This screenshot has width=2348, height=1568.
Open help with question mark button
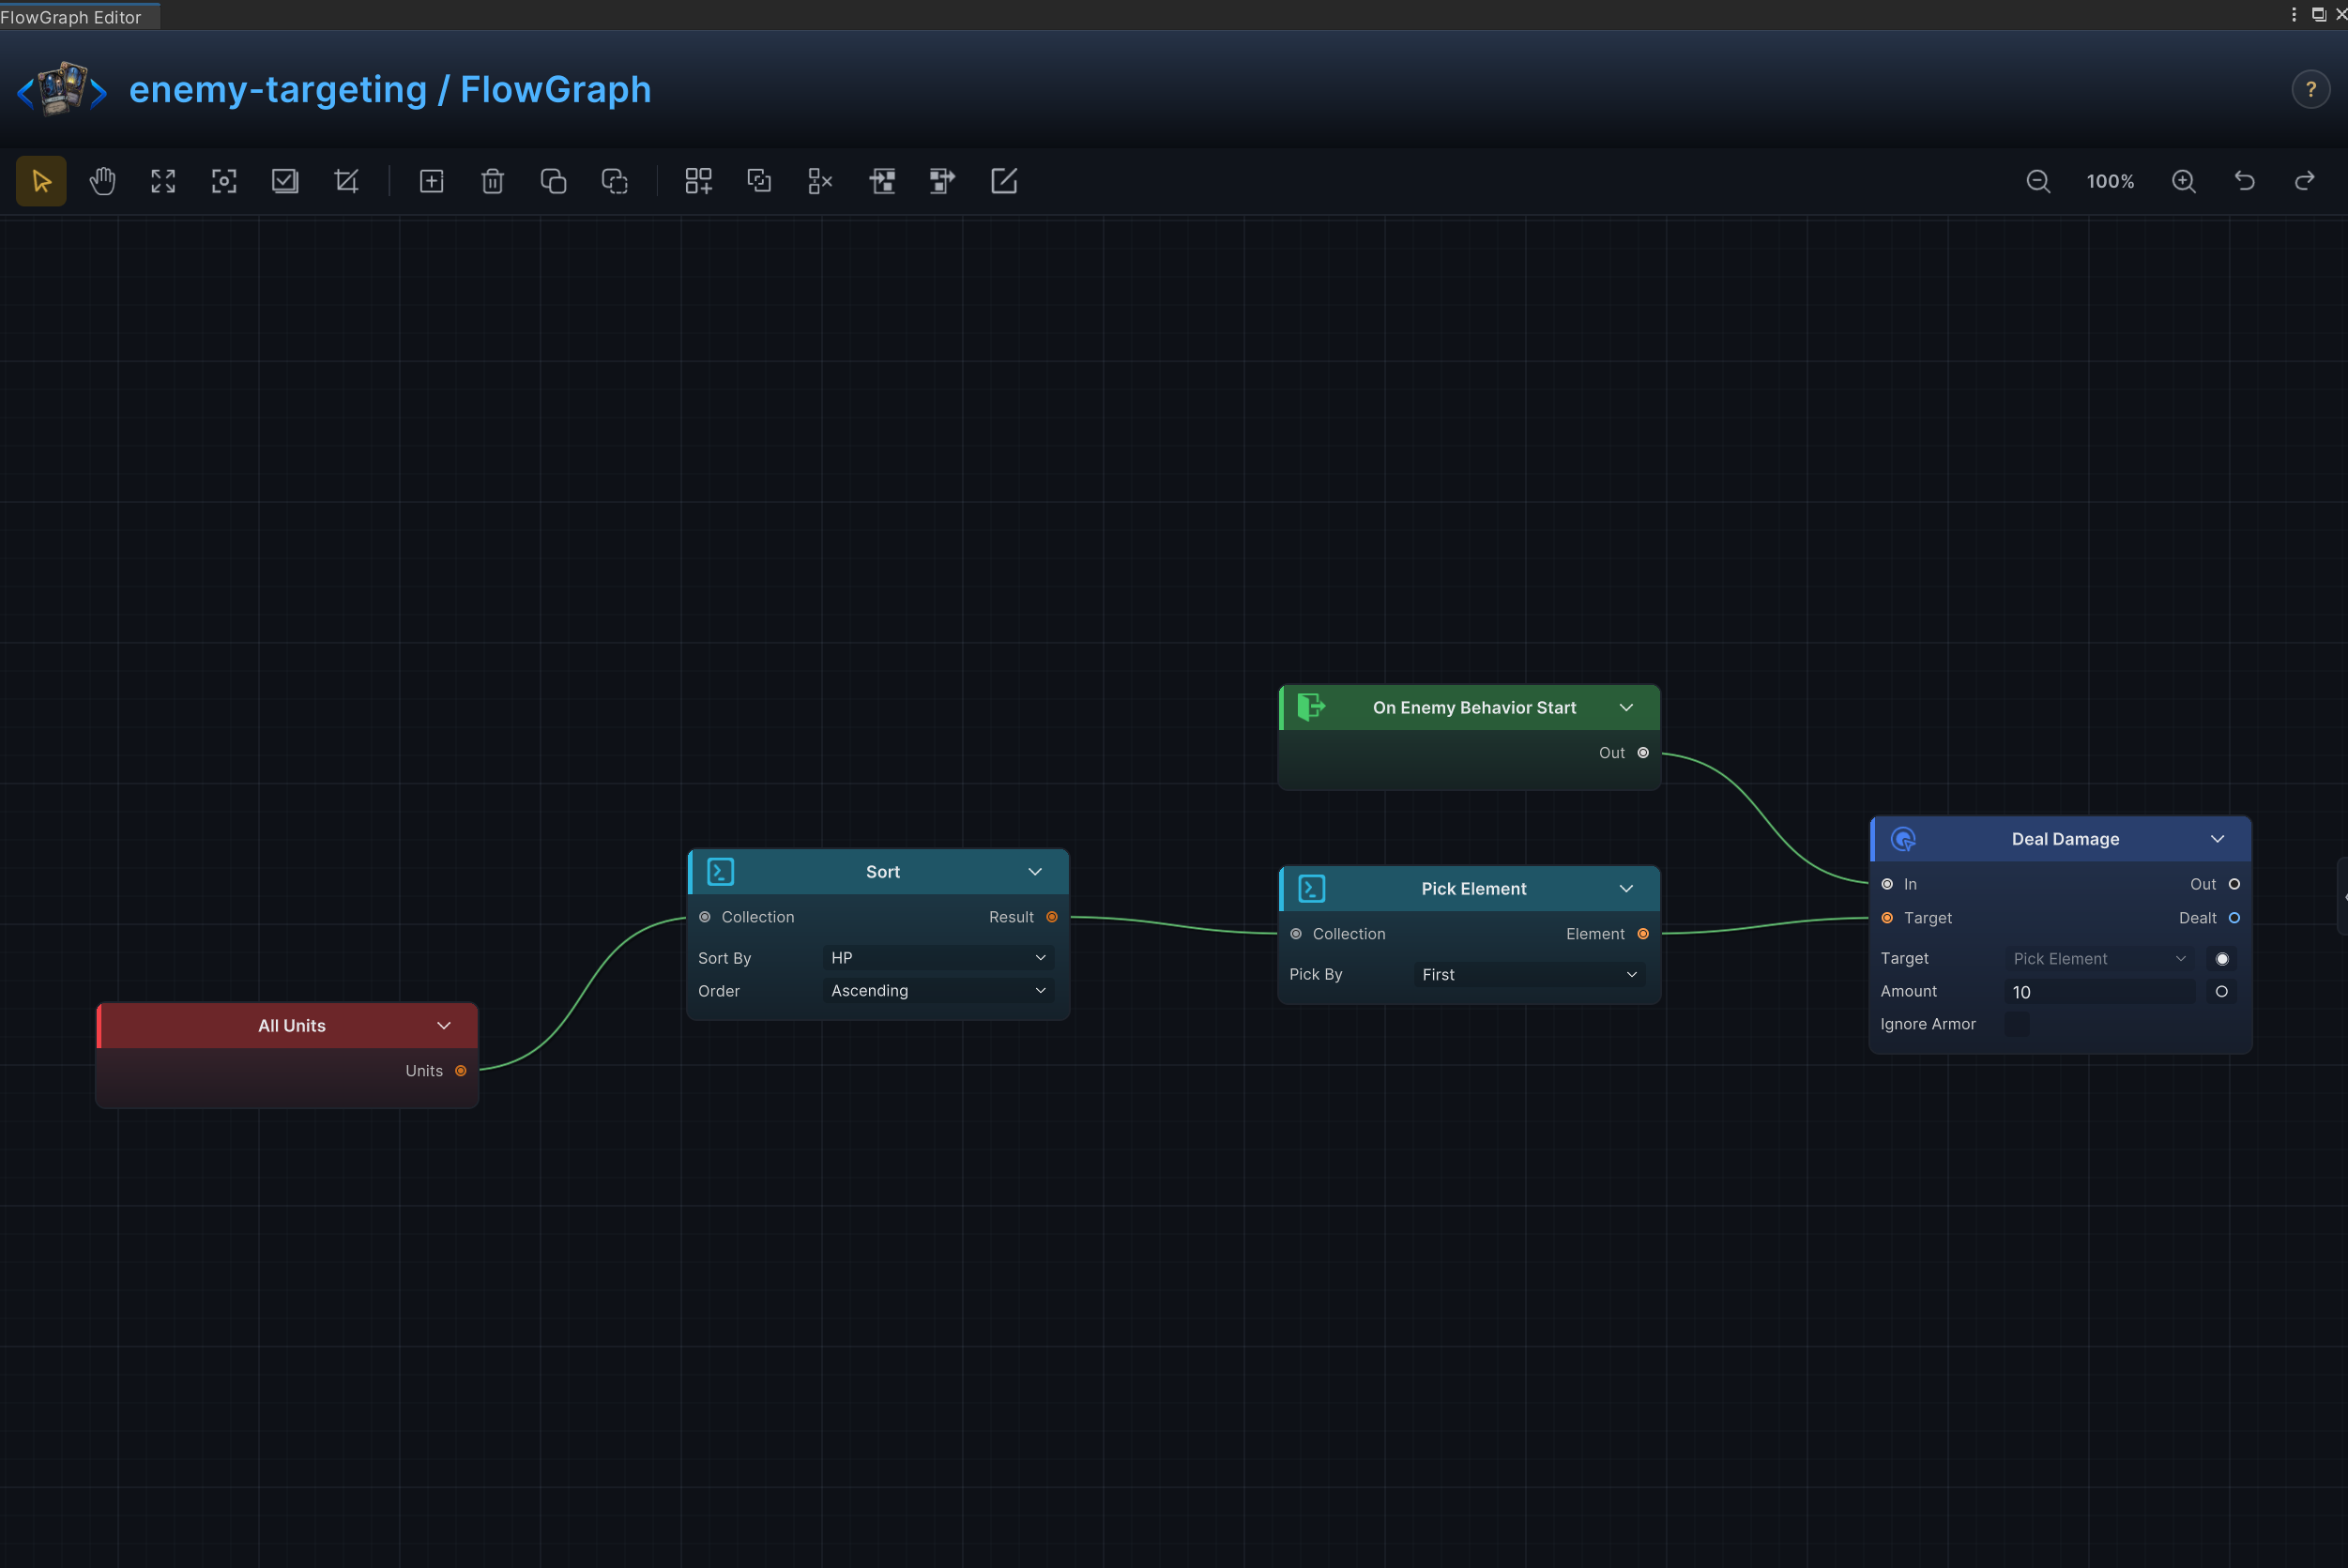tap(2310, 90)
